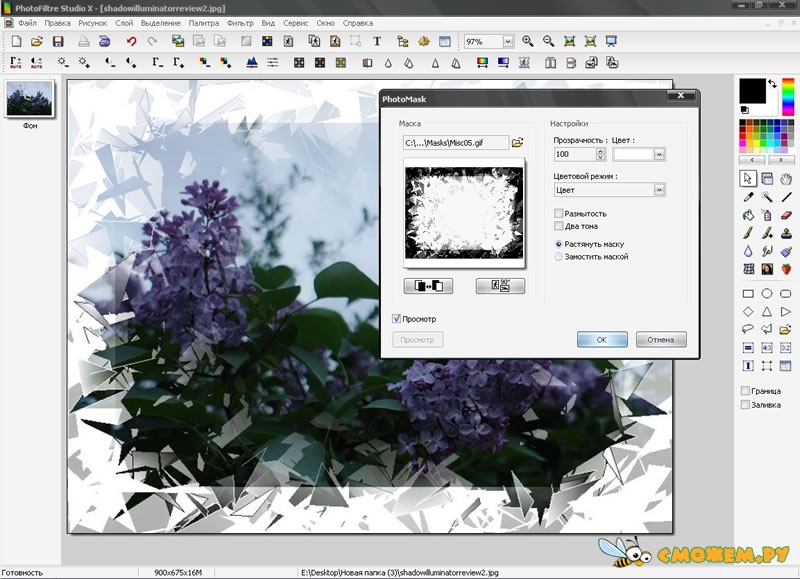Select the Blur water drop tool

click(x=748, y=251)
